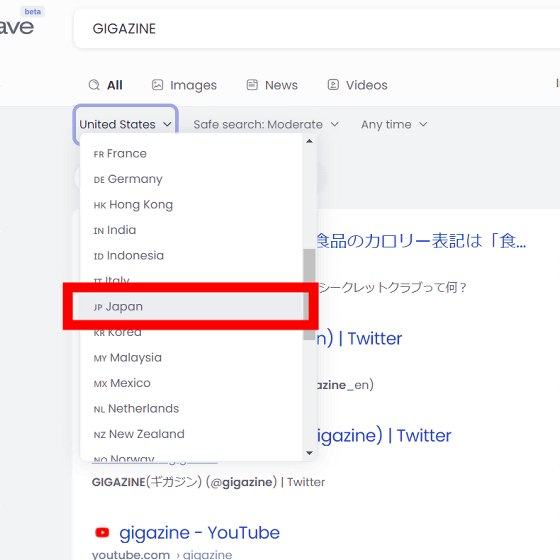Screen dimensions: 560x560
Task: Click the Brave logo
Action: (17, 27)
